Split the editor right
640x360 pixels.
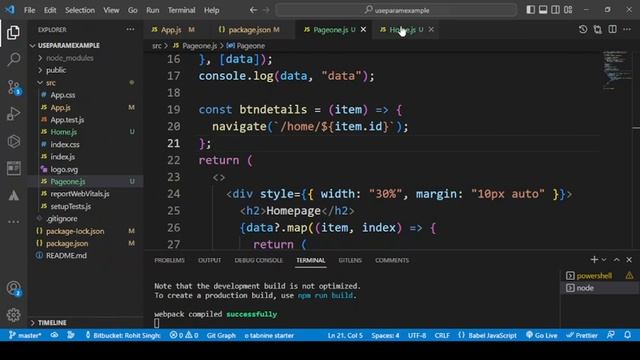click(x=612, y=29)
